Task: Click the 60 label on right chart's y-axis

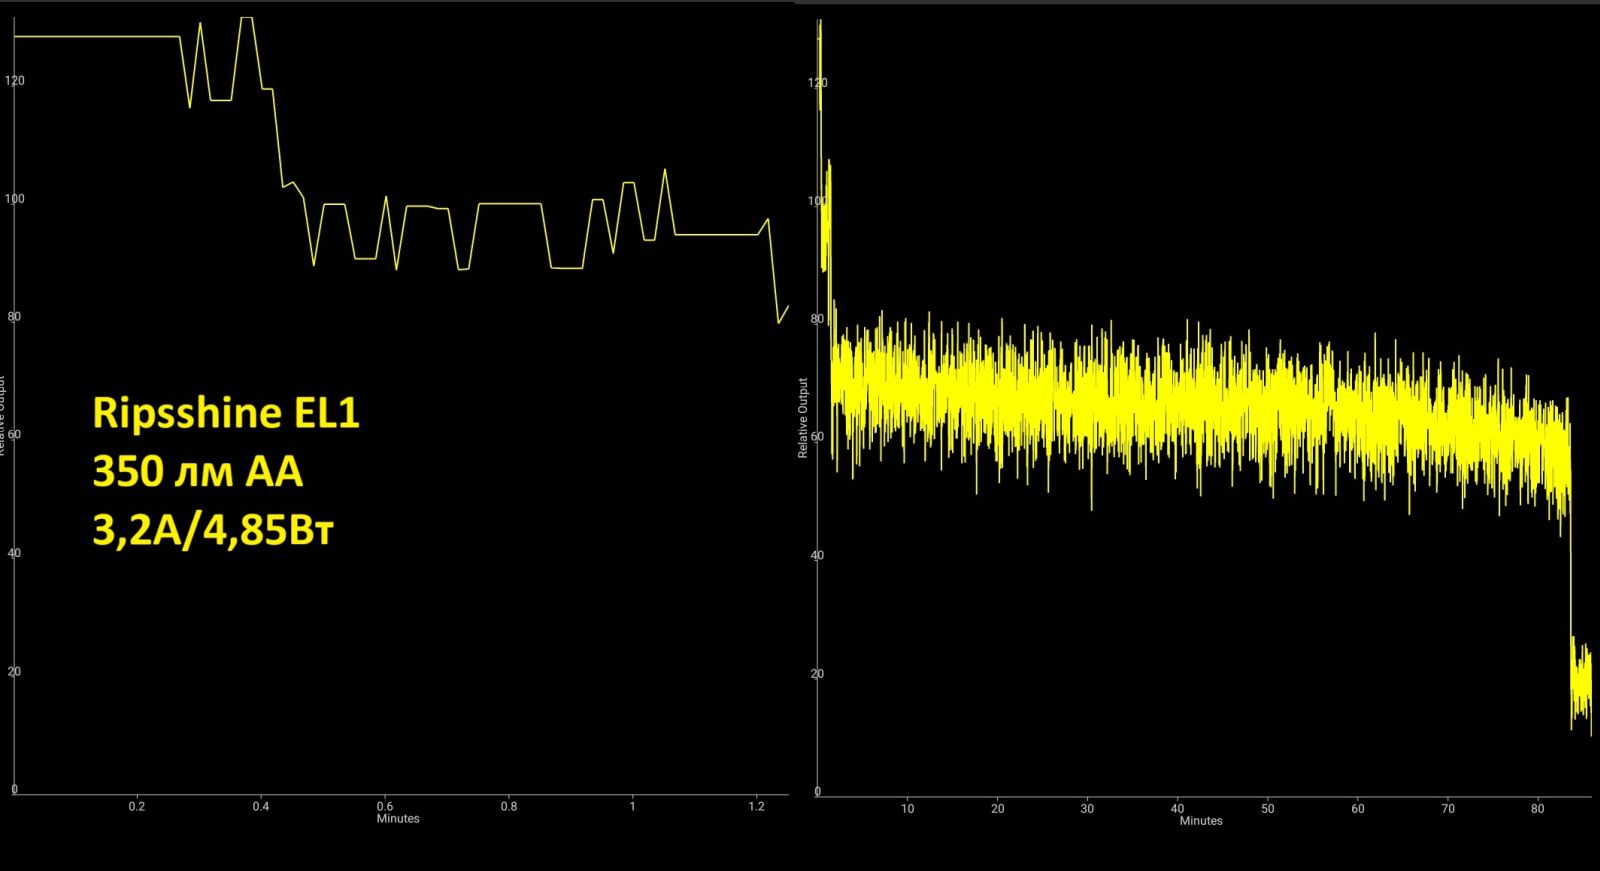Action: pyautogui.click(x=817, y=437)
